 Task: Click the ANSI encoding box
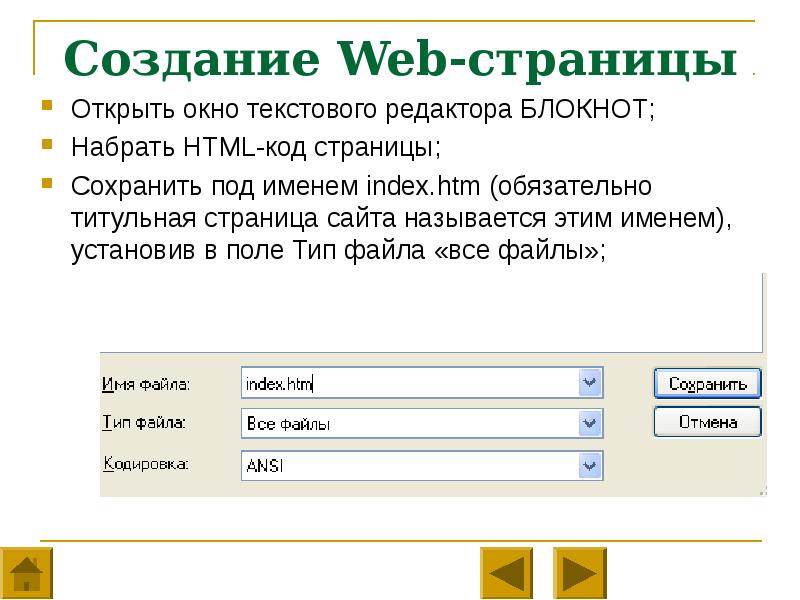pos(410,465)
